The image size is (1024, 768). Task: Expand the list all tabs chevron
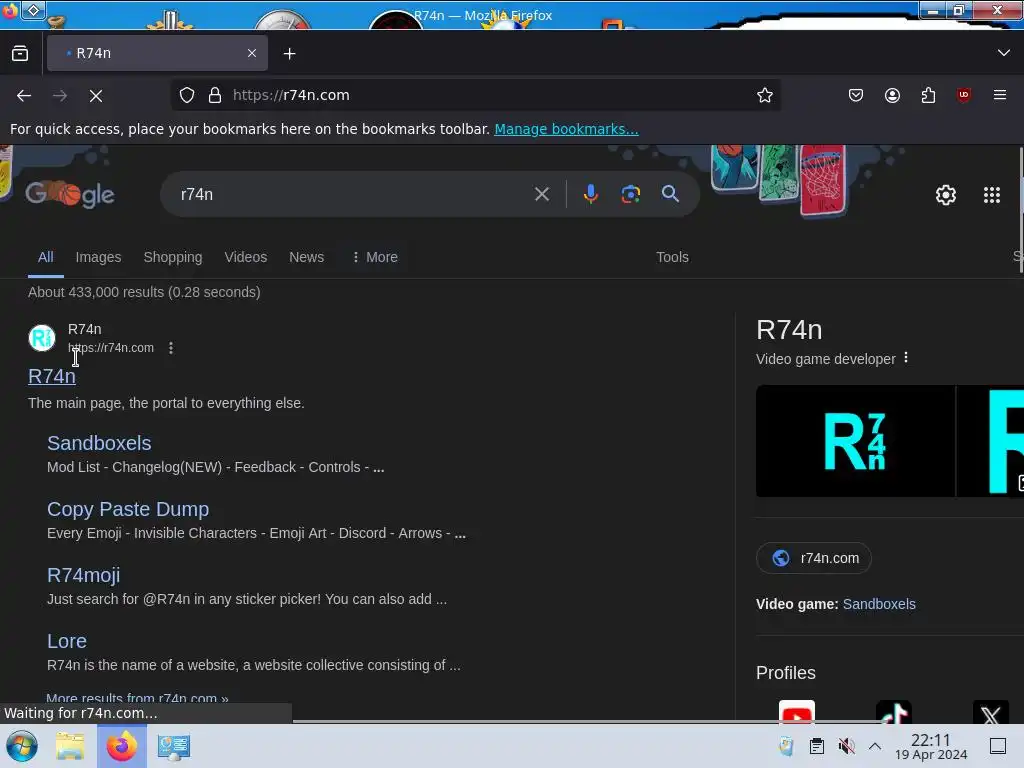pyautogui.click(x=1004, y=53)
